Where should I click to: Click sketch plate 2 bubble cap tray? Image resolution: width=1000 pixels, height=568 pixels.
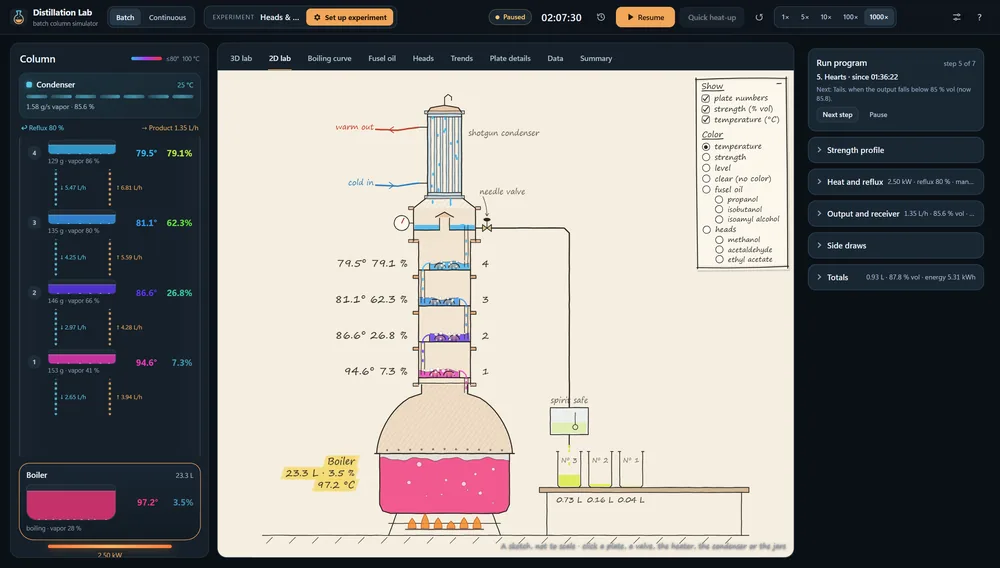pos(444,335)
